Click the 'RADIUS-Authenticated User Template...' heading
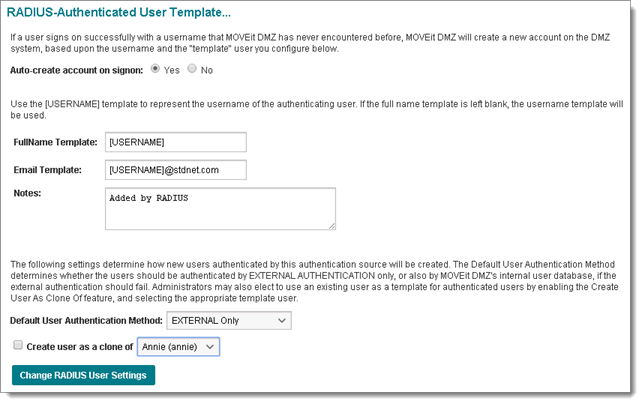This screenshot has height=404, width=642. click(x=121, y=12)
